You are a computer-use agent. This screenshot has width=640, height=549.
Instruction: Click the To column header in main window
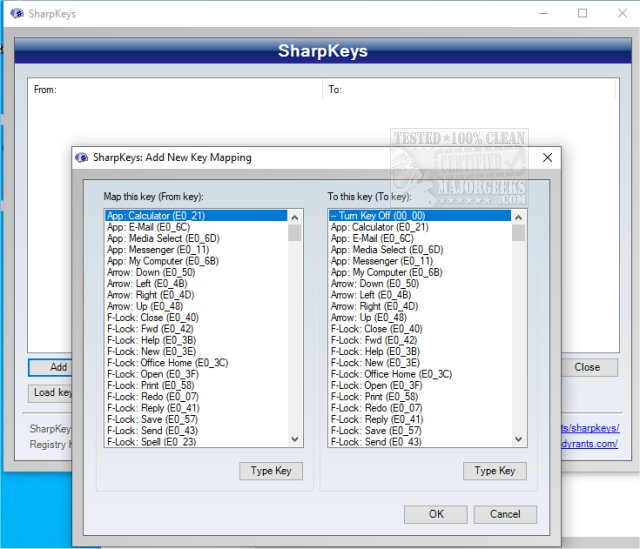(x=469, y=89)
